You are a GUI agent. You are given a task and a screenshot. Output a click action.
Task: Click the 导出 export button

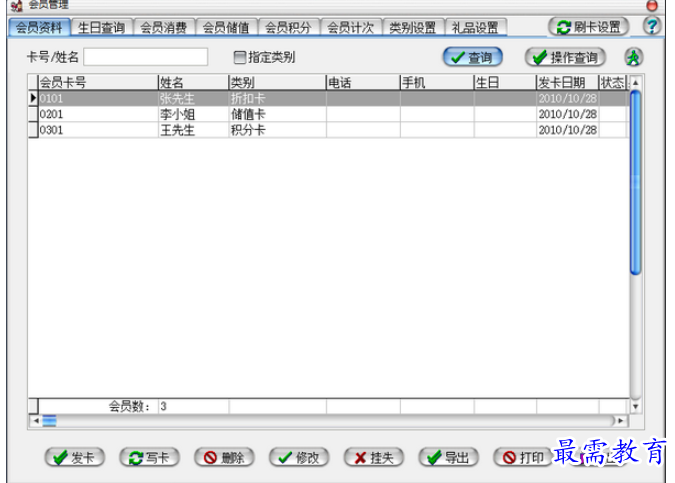[447, 457]
